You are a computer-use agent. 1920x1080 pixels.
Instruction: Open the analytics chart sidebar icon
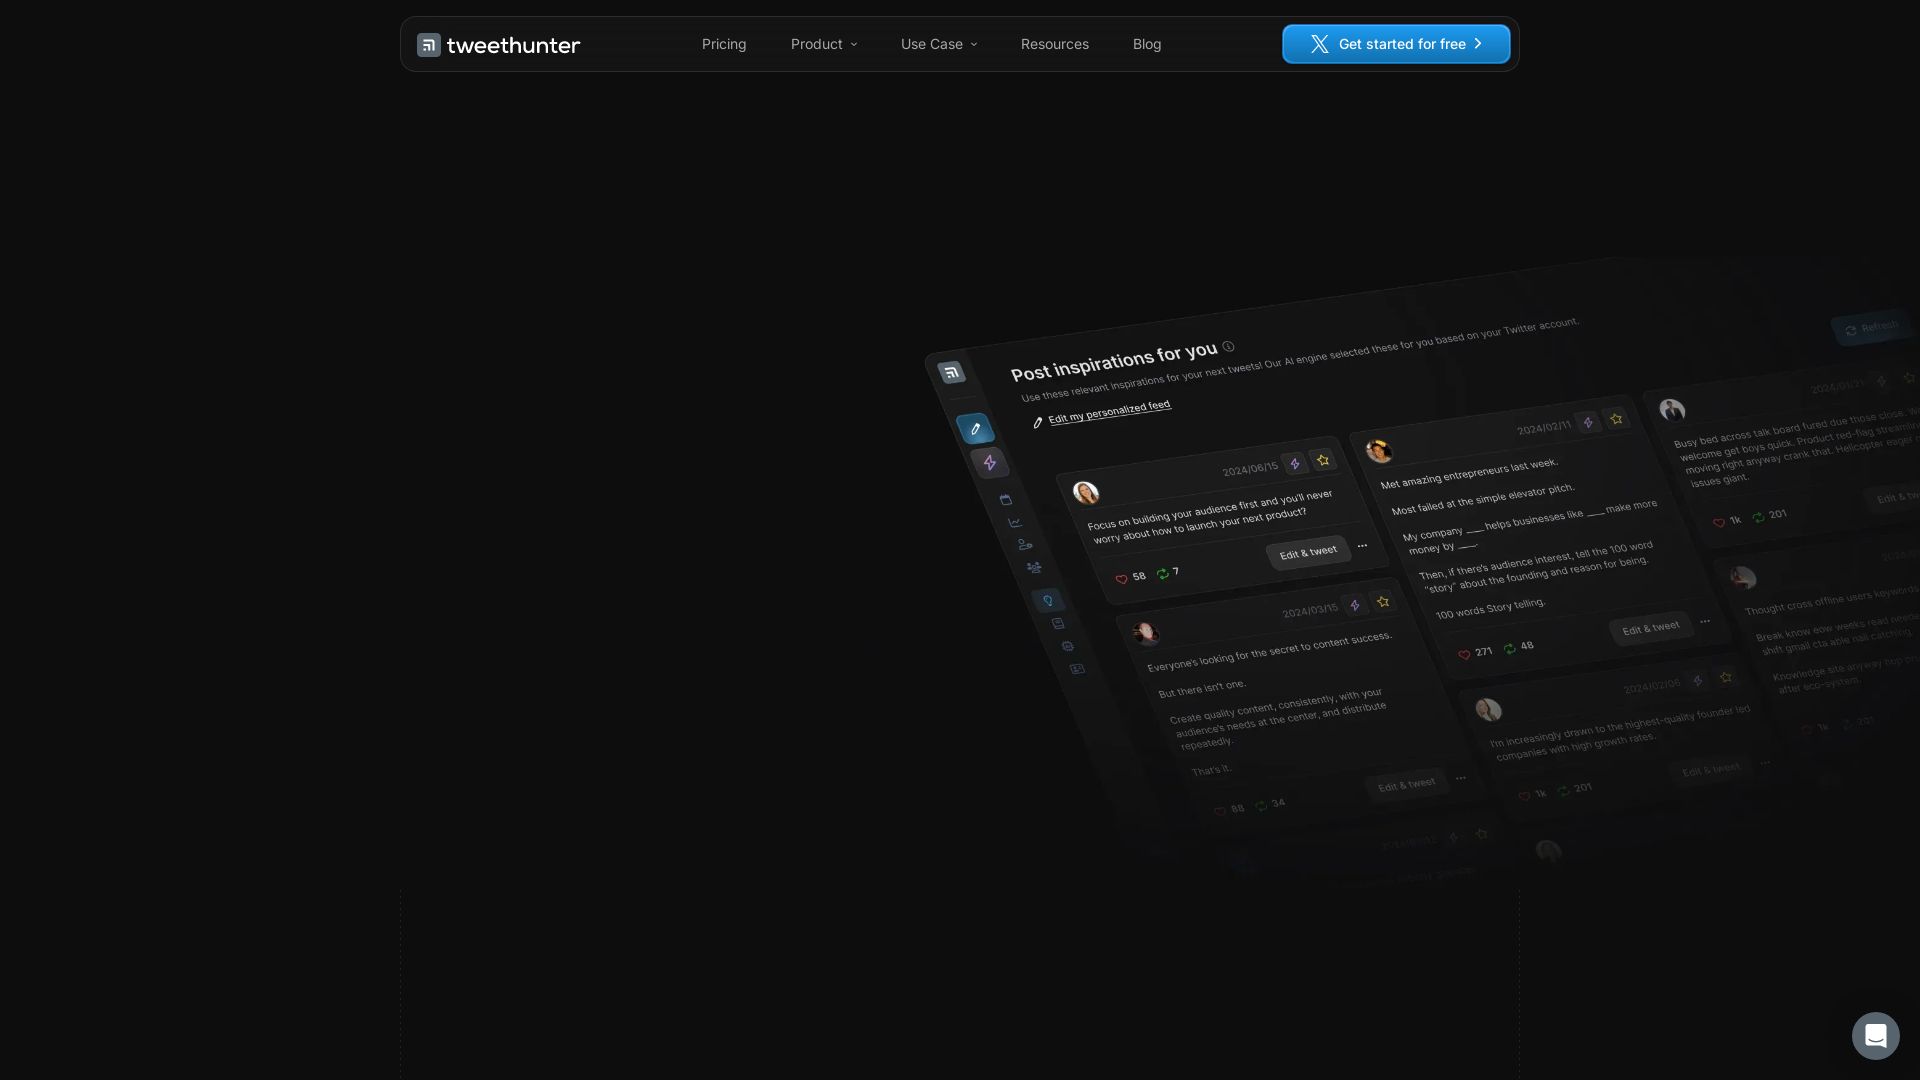click(x=1015, y=522)
